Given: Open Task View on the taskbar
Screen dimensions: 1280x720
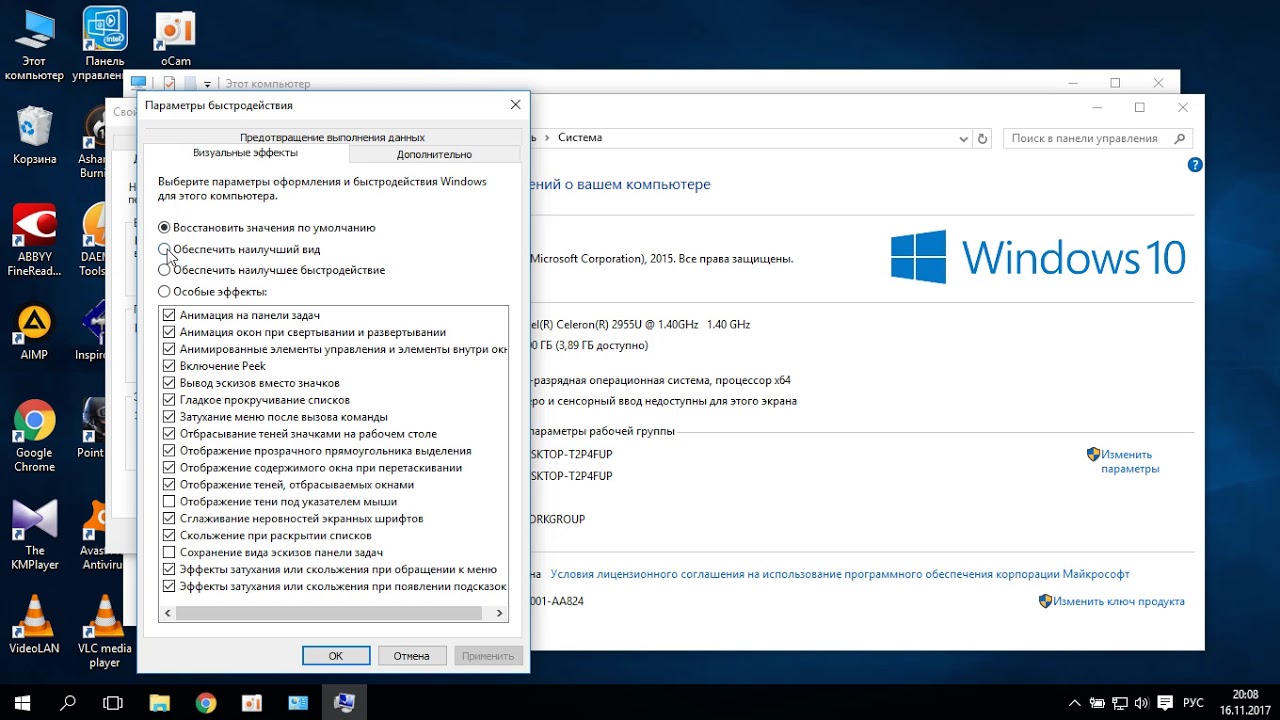Looking at the screenshot, I should [x=113, y=703].
